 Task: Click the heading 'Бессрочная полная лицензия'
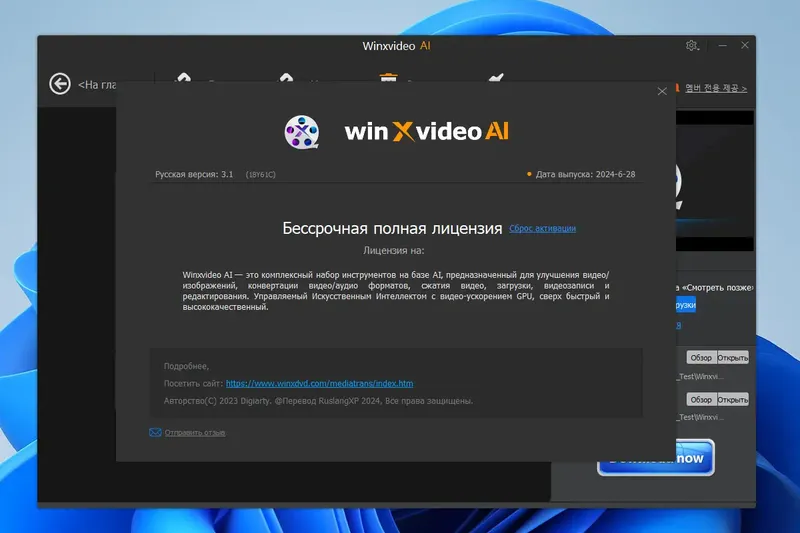392,228
